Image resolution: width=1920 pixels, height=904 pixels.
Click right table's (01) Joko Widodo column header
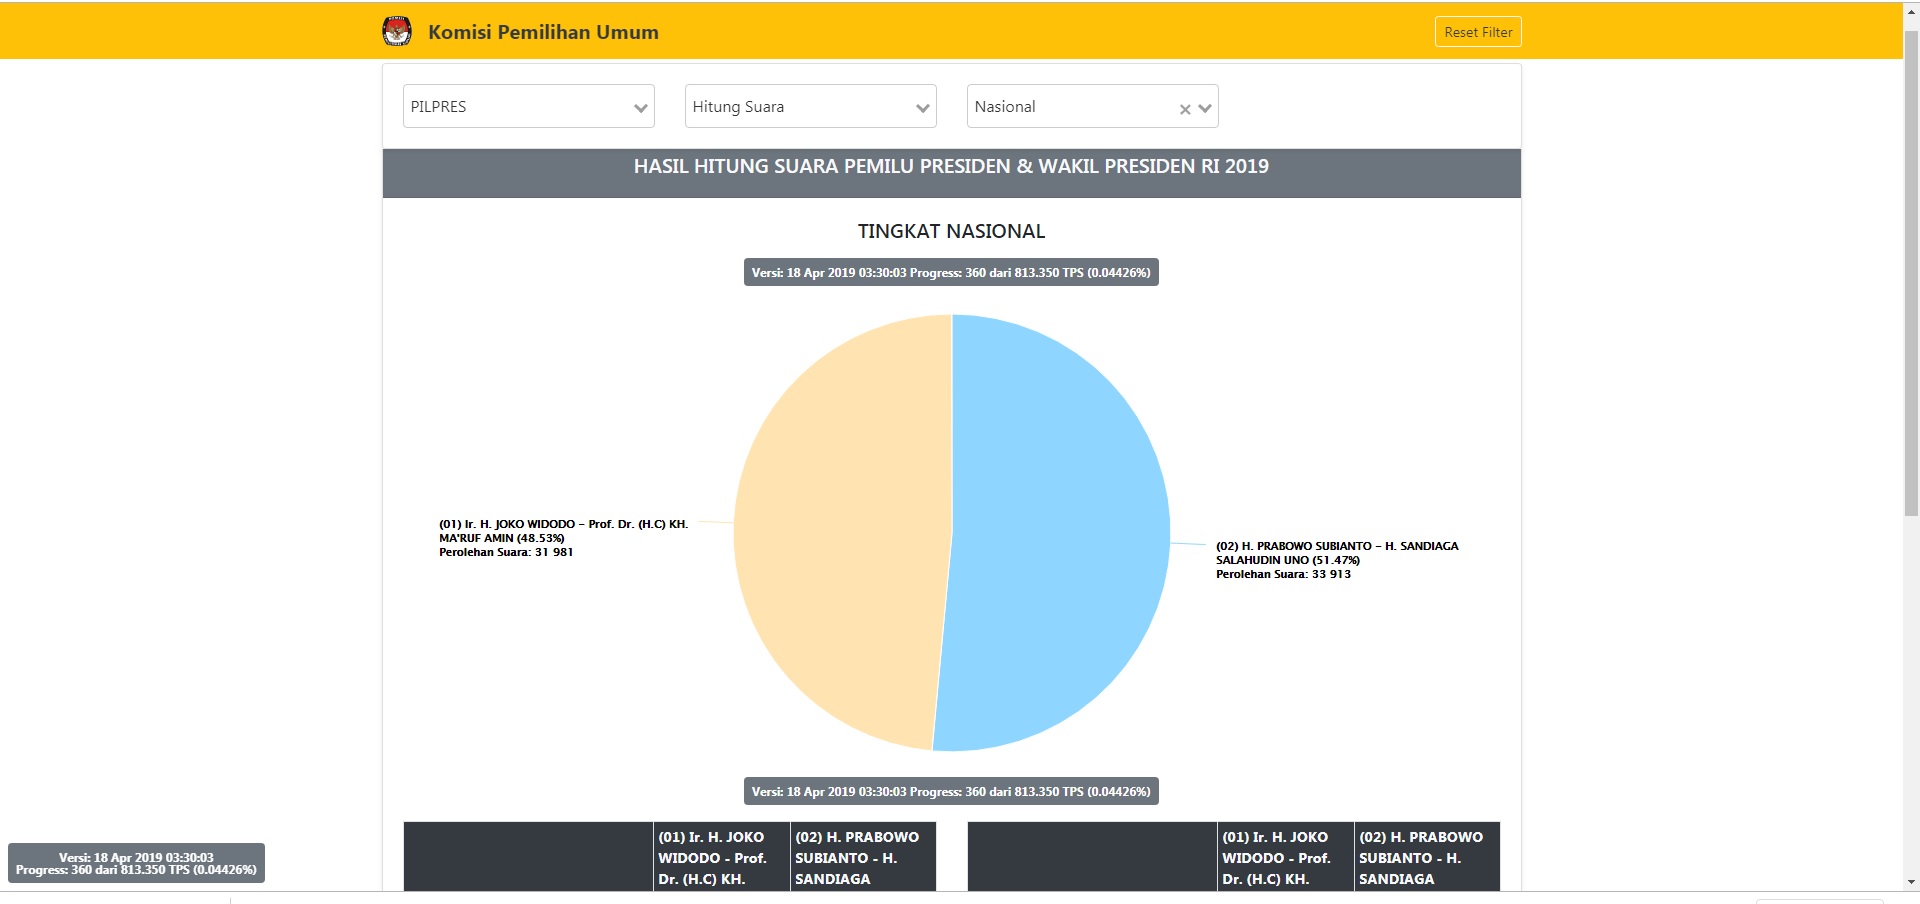tap(1284, 857)
